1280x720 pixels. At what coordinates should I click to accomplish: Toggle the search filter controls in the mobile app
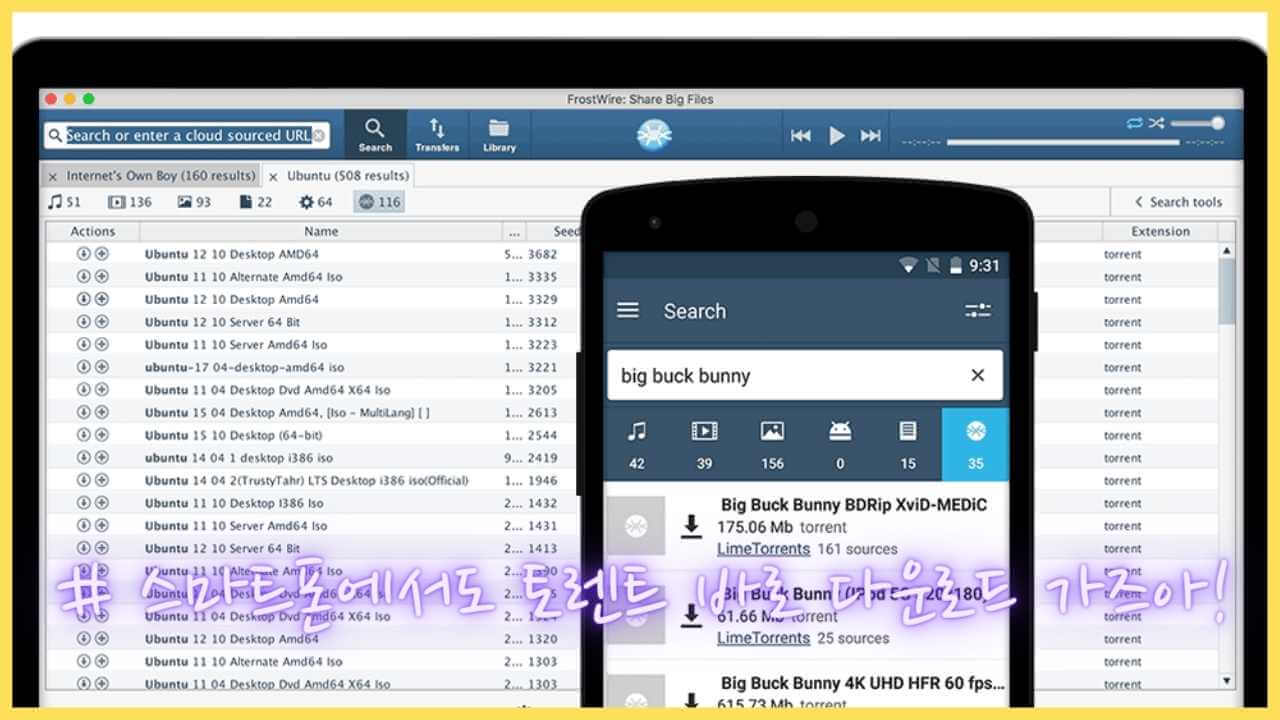(976, 310)
